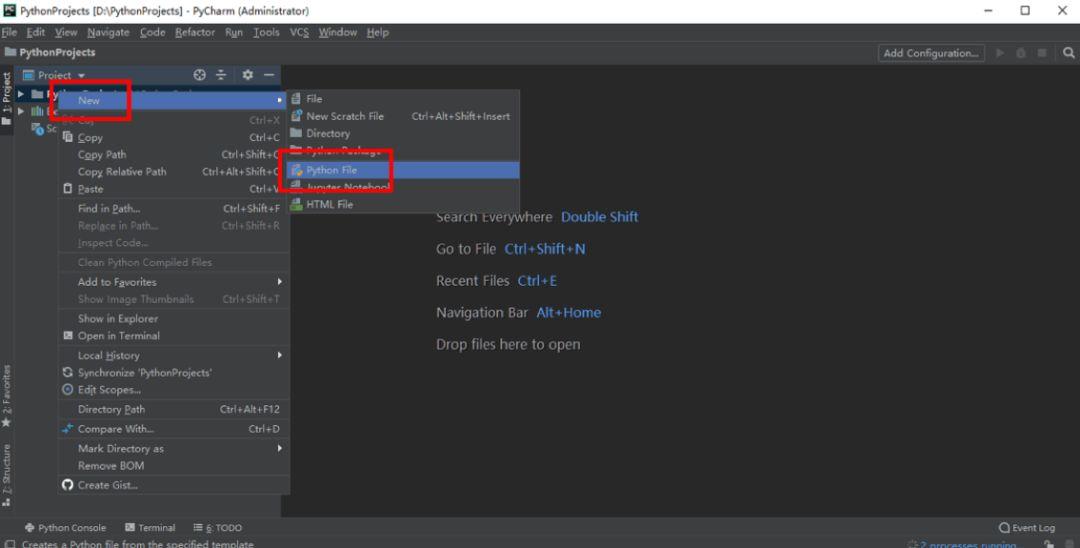The height and width of the screenshot is (548, 1080).
Task: Open the VCS menu
Action: (x=299, y=32)
